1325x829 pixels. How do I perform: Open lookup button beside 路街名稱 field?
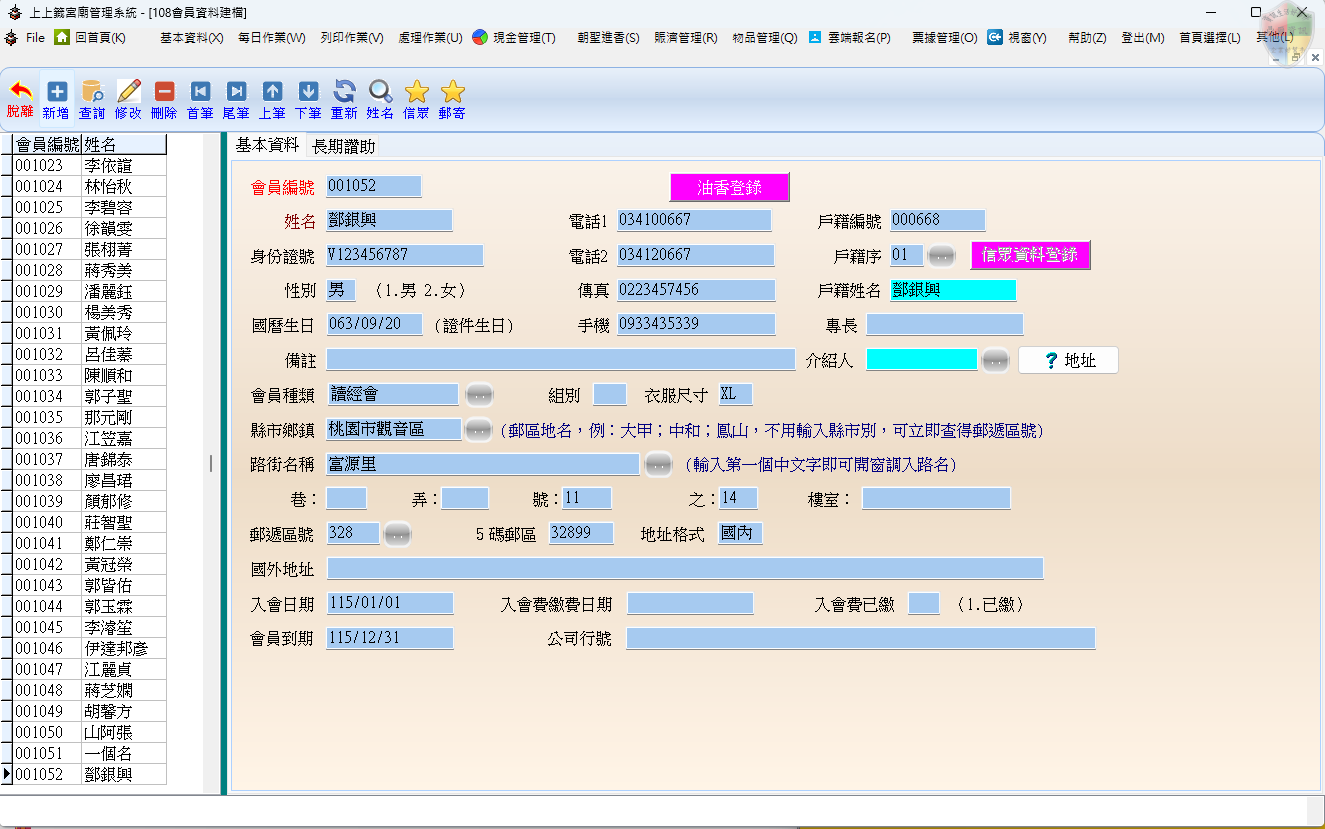coord(657,464)
